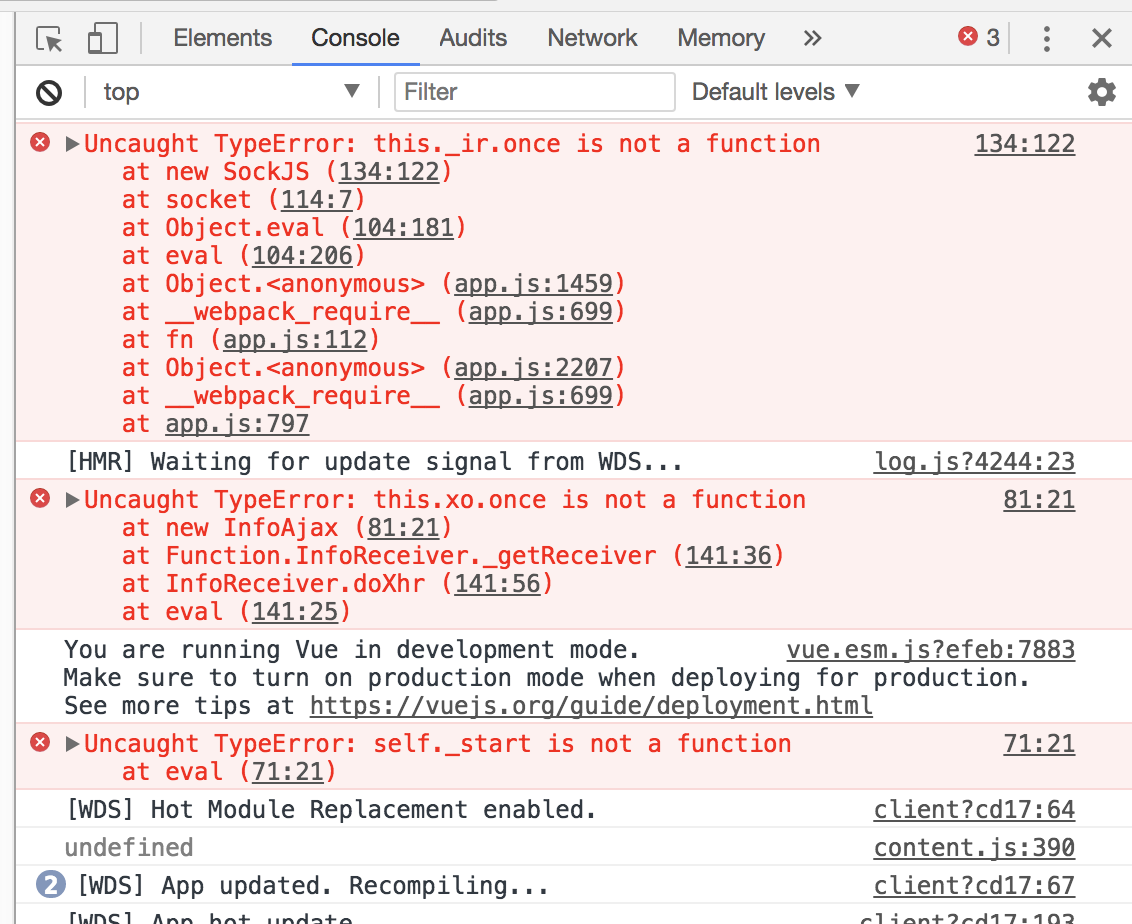Expand the this.xo.once TypeError entry

pos(72,500)
